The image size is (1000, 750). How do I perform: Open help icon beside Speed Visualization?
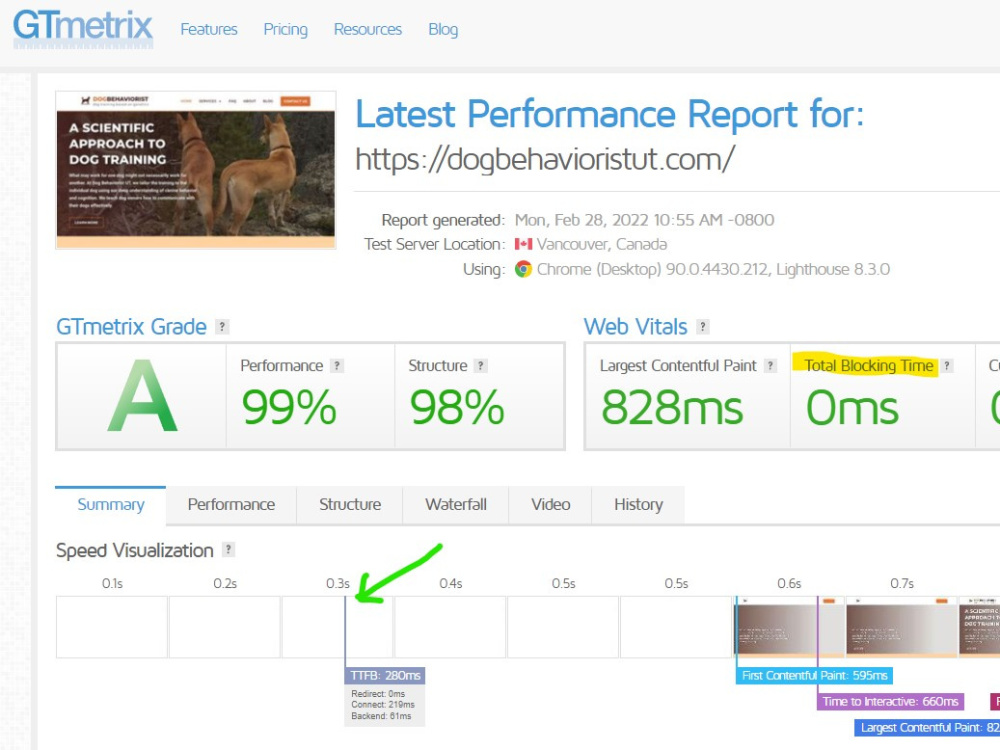click(228, 550)
